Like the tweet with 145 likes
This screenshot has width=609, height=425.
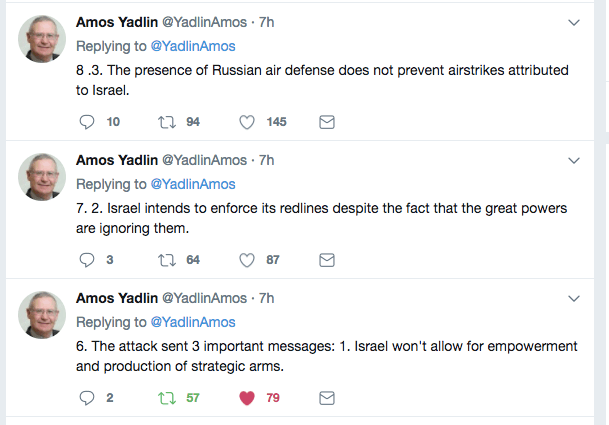click(247, 121)
